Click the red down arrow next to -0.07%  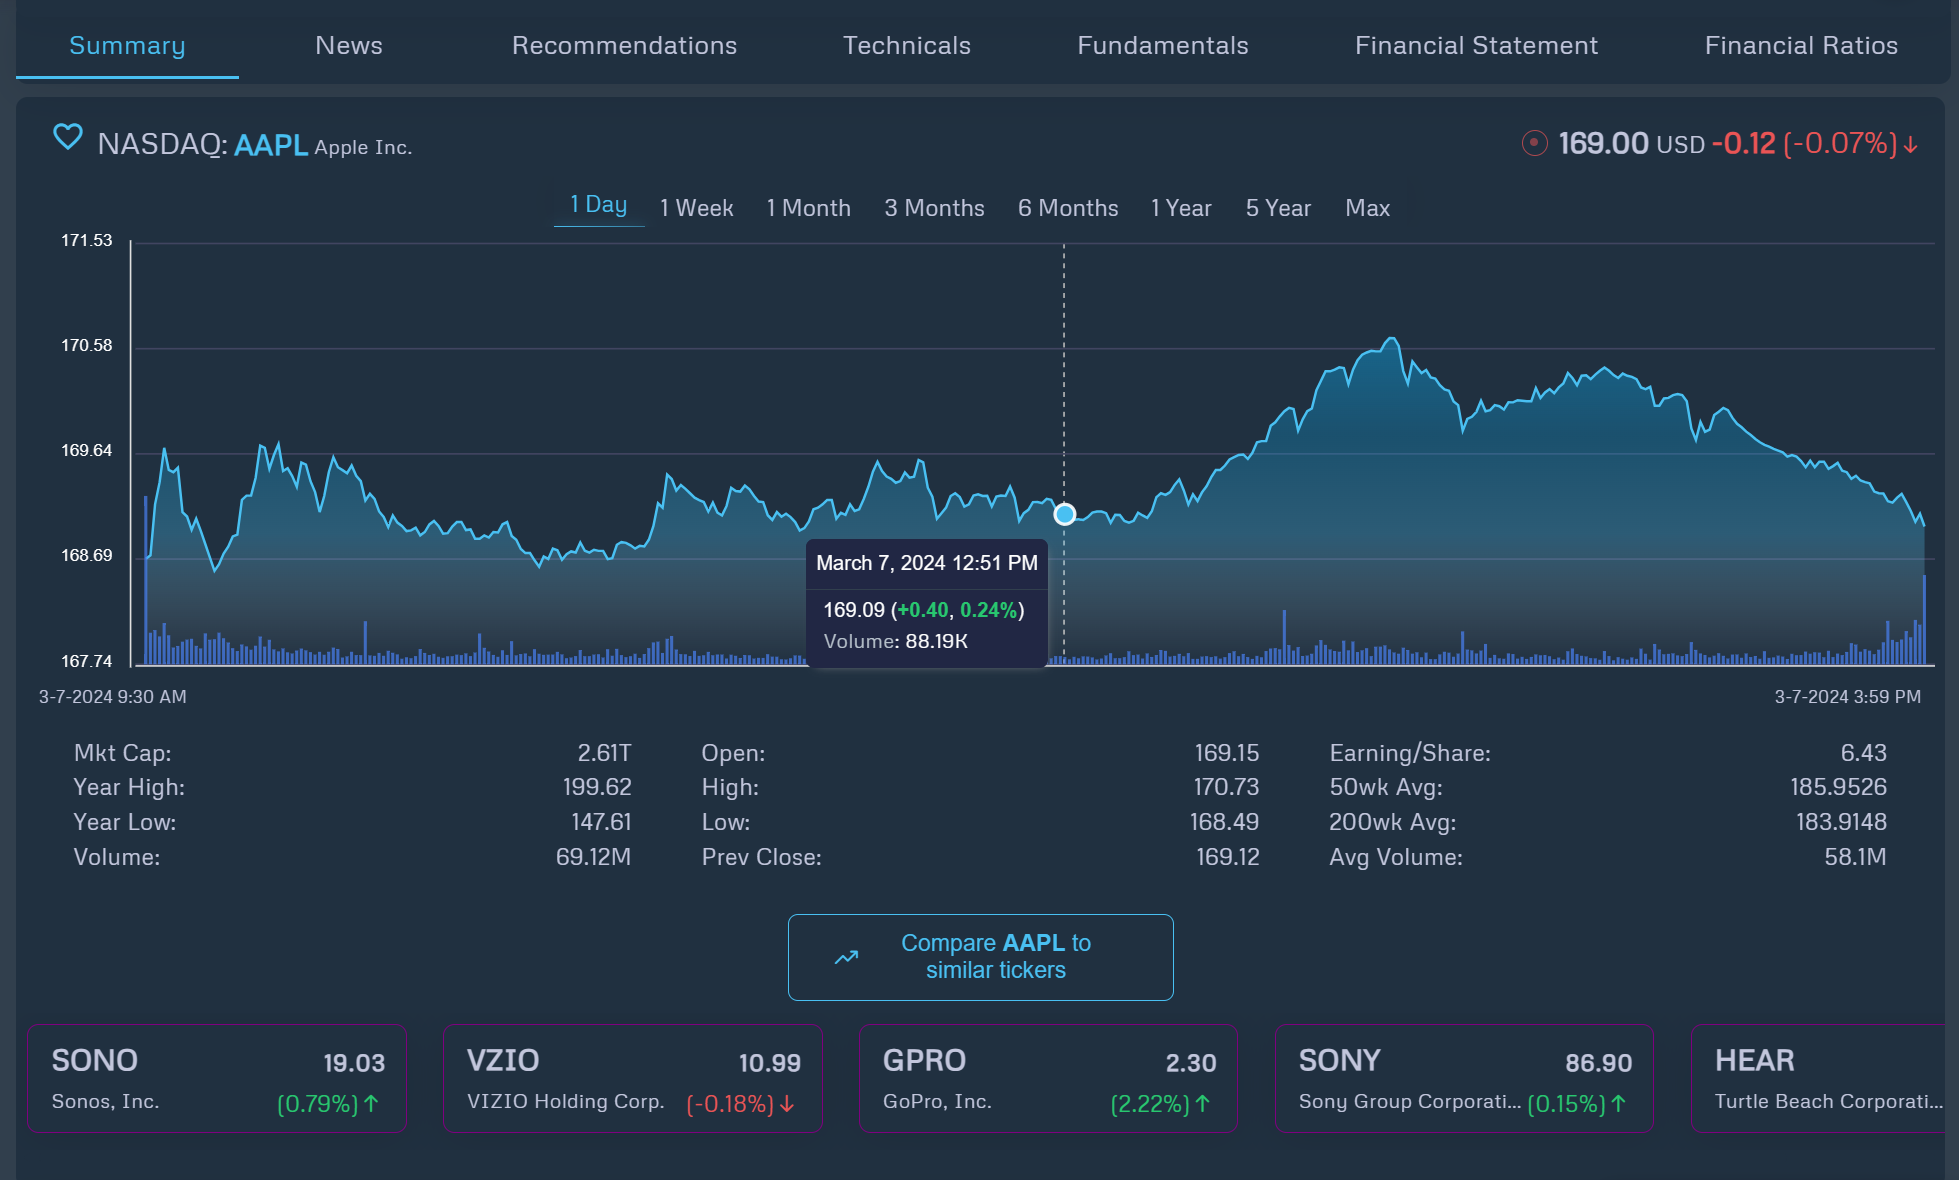pyautogui.click(x=1911, y=145)
